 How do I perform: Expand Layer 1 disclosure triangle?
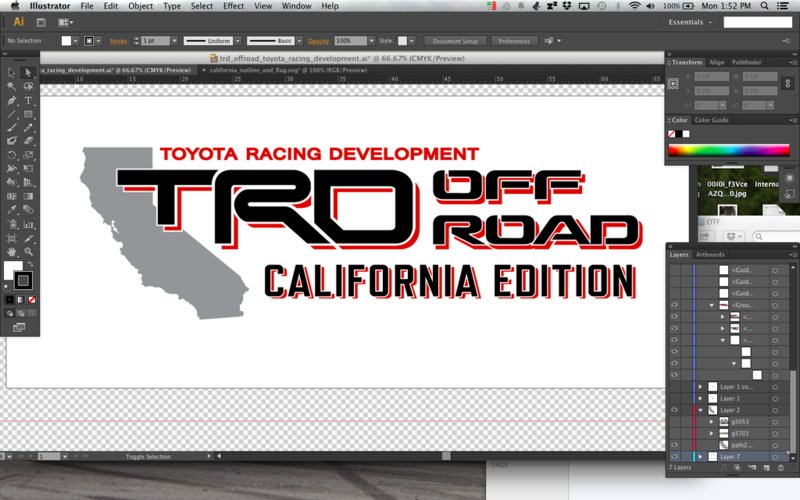click(701, 398)
